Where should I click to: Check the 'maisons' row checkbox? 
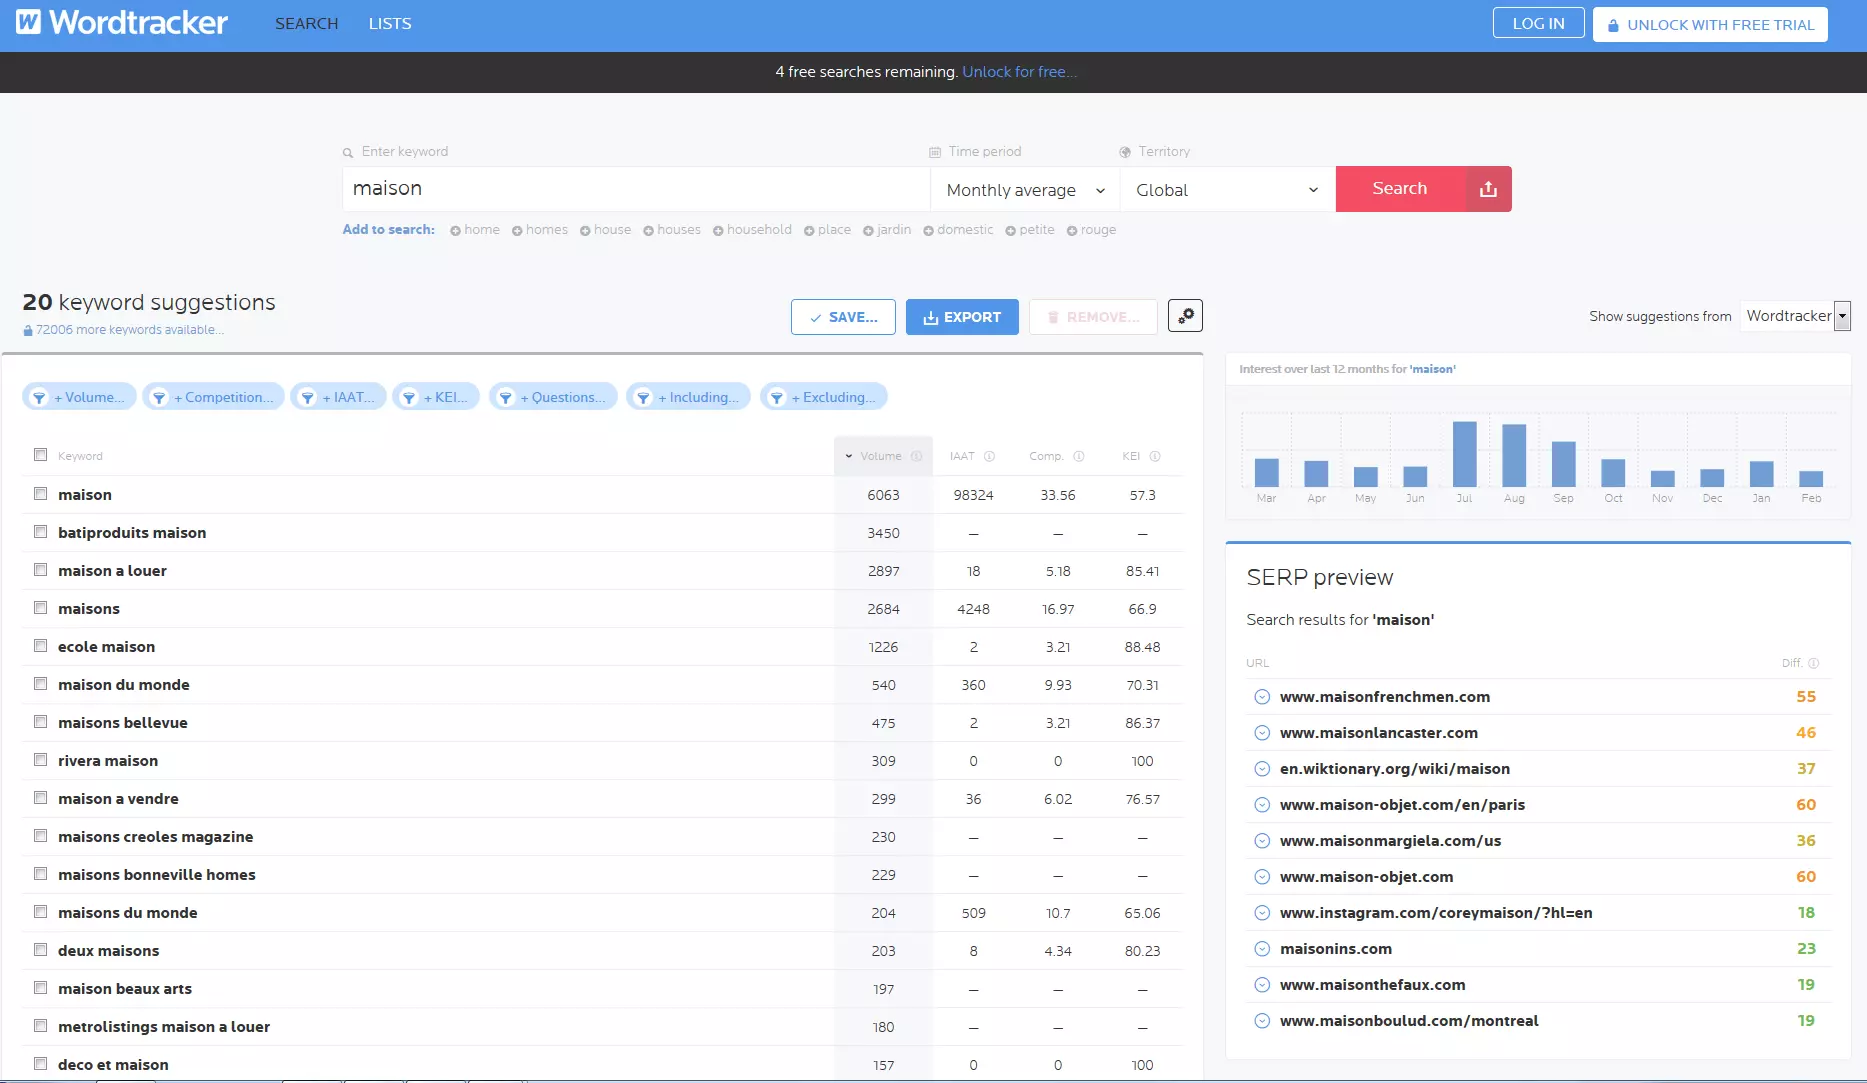tap(41, 608)
